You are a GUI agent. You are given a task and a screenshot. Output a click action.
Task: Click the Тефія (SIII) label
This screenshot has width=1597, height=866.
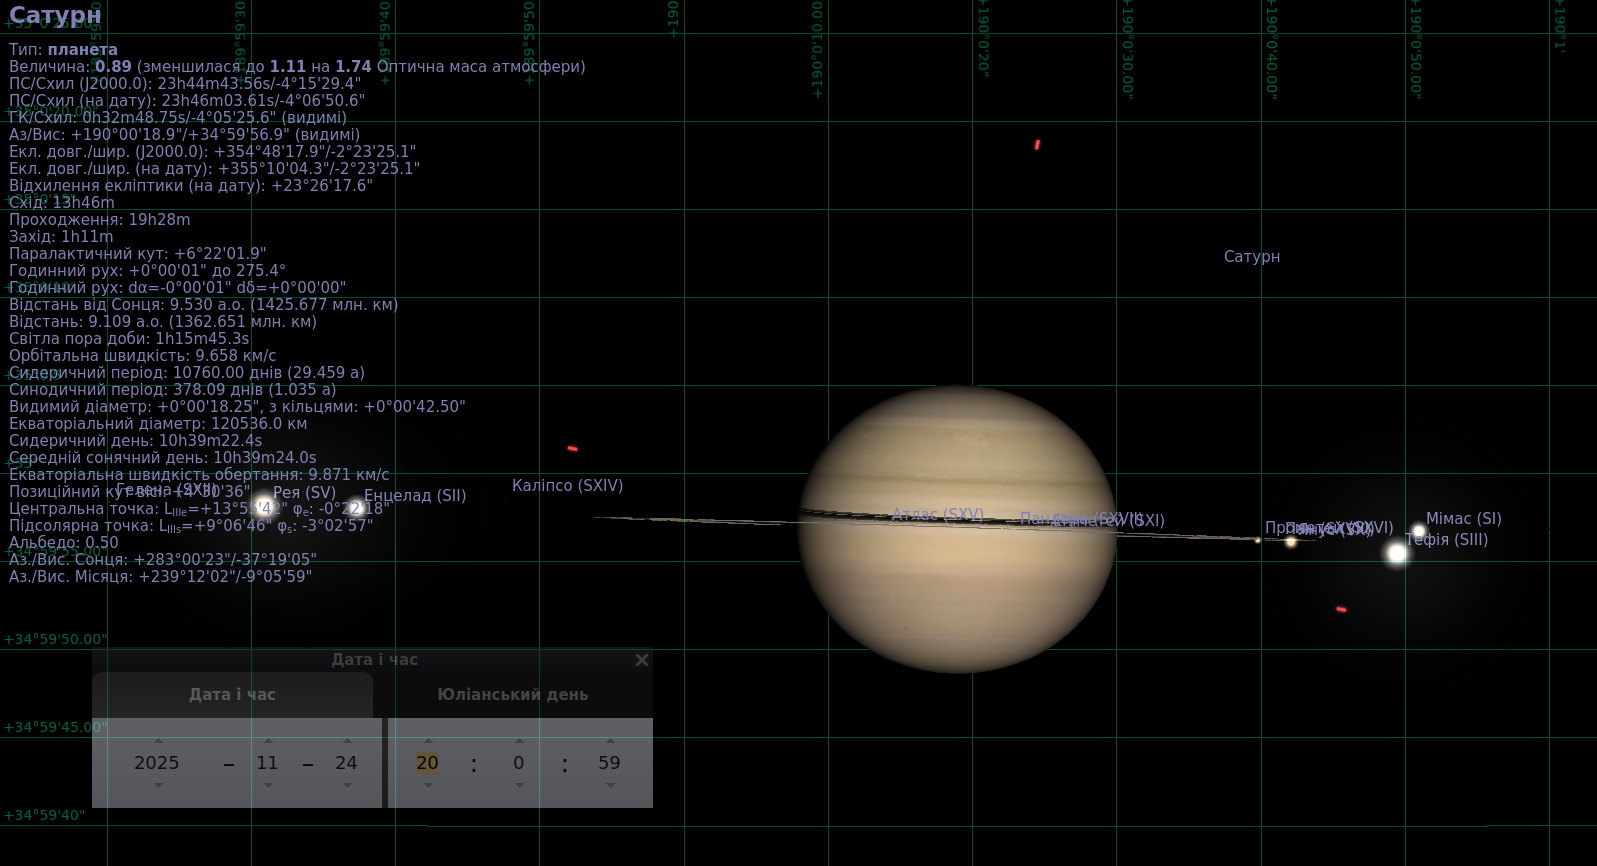click(x=1447, y=540)
